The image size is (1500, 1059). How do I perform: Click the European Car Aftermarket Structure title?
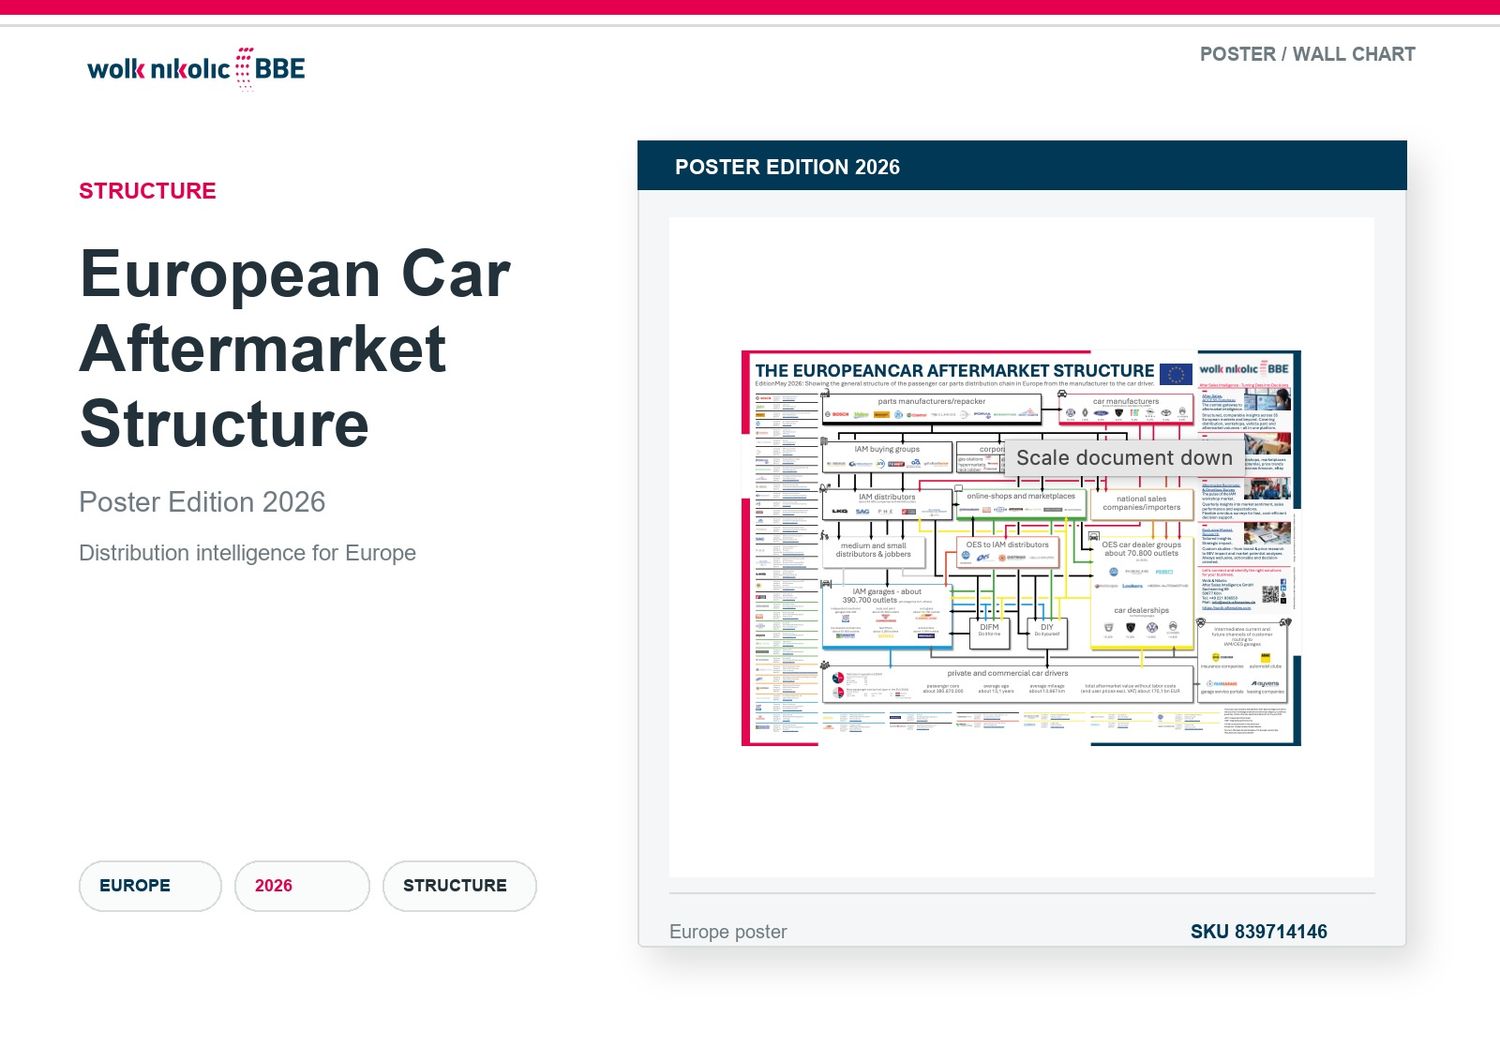pos(295,349)
